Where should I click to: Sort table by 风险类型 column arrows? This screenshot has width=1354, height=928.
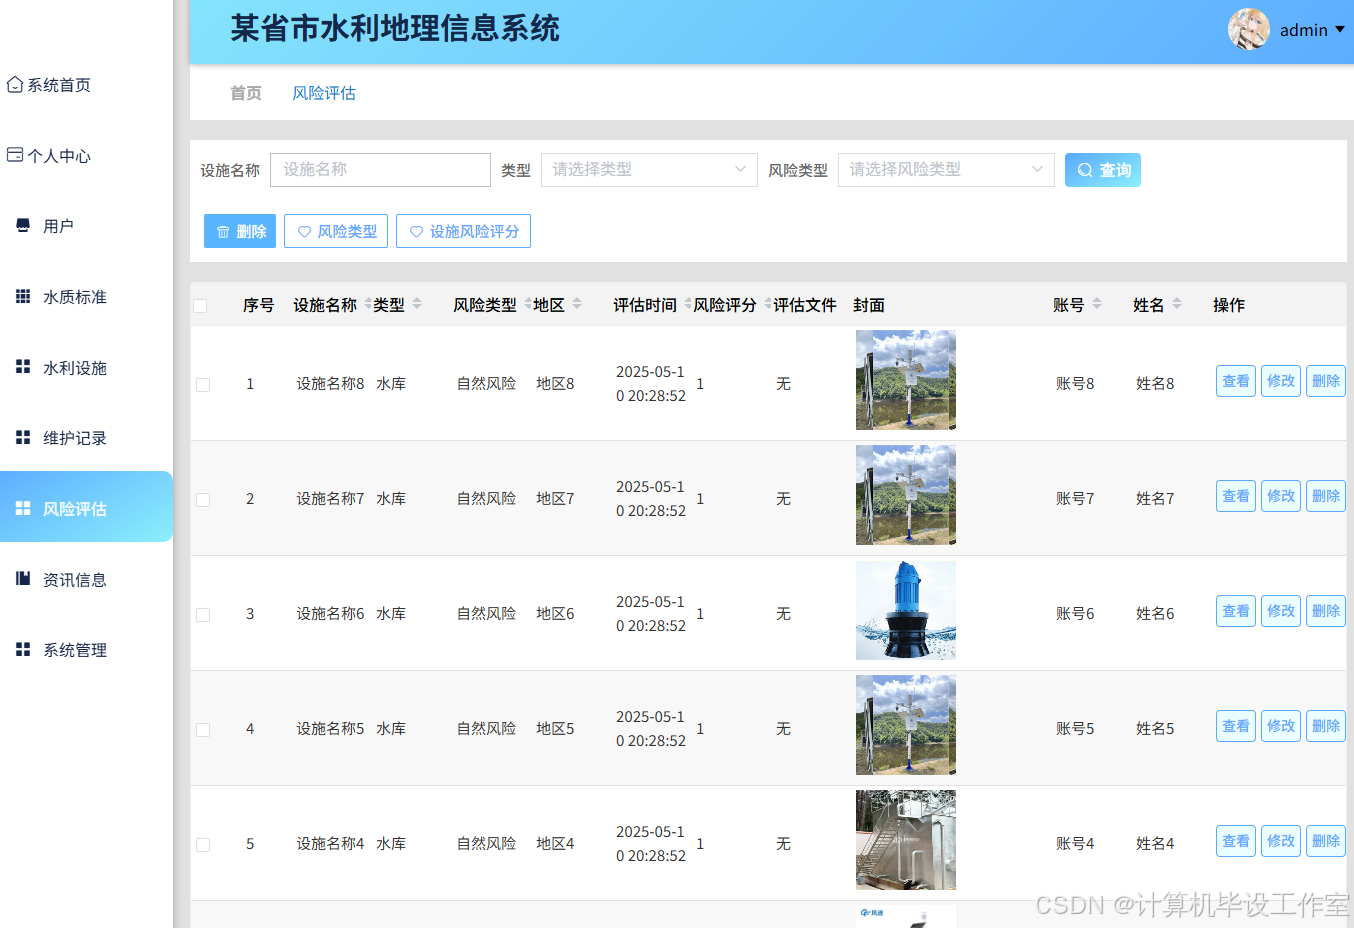[x=527, y=304]
